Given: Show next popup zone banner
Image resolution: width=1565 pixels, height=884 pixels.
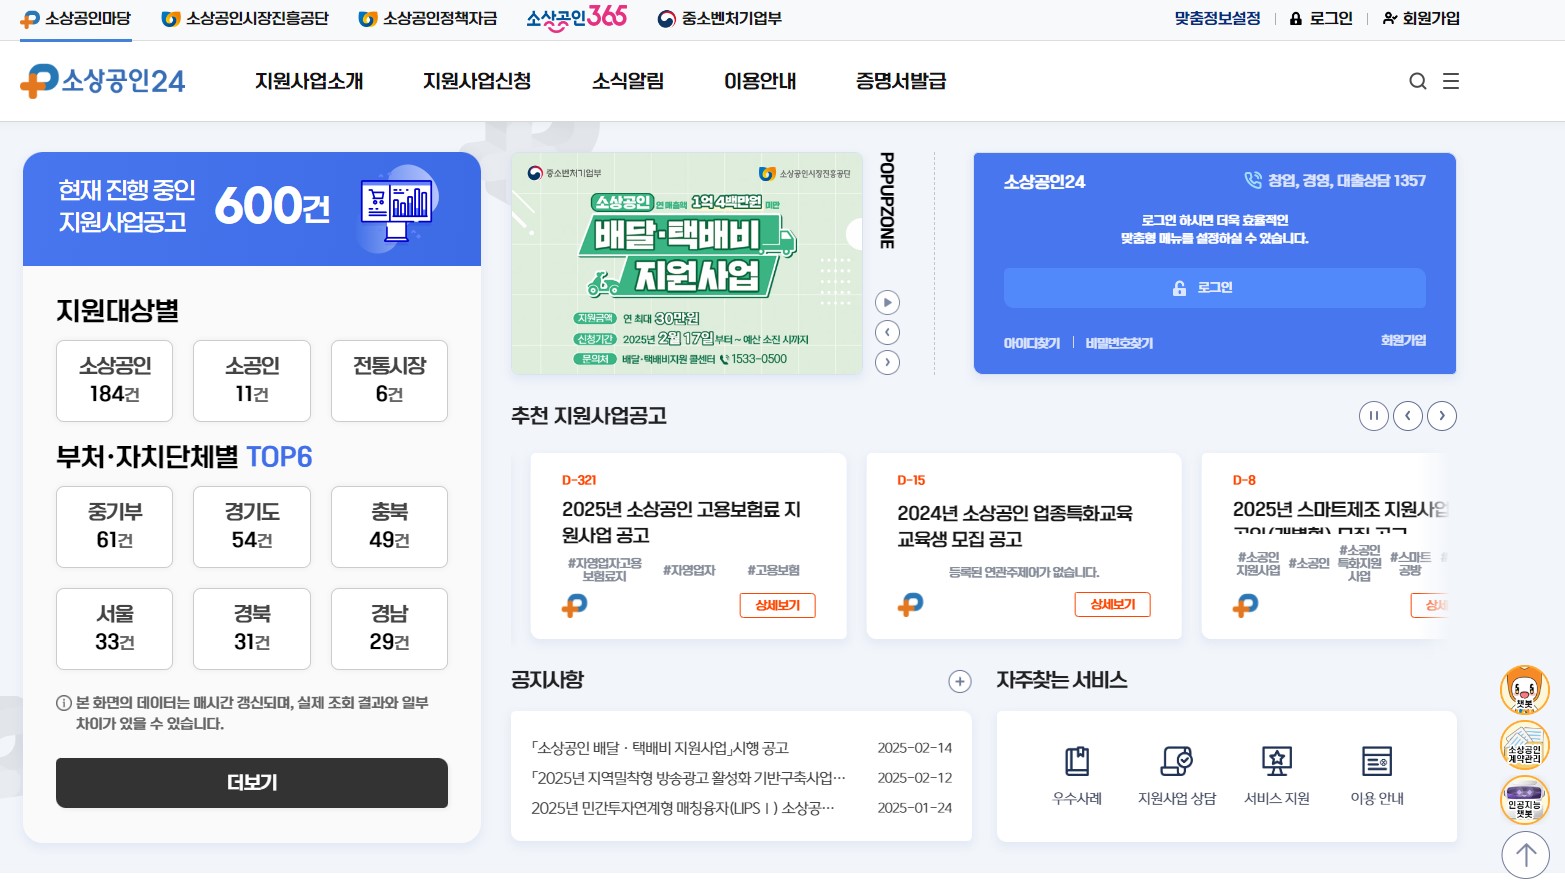Looking at the screenshot, I should pyautogui.click(x=887, y=362).
